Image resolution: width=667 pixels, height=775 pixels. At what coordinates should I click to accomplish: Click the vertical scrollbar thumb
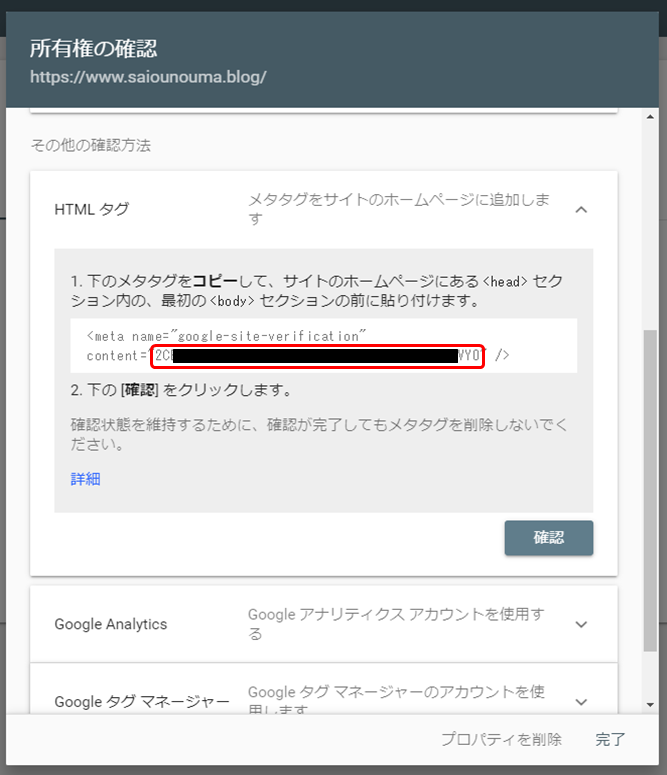pos(650,490)
